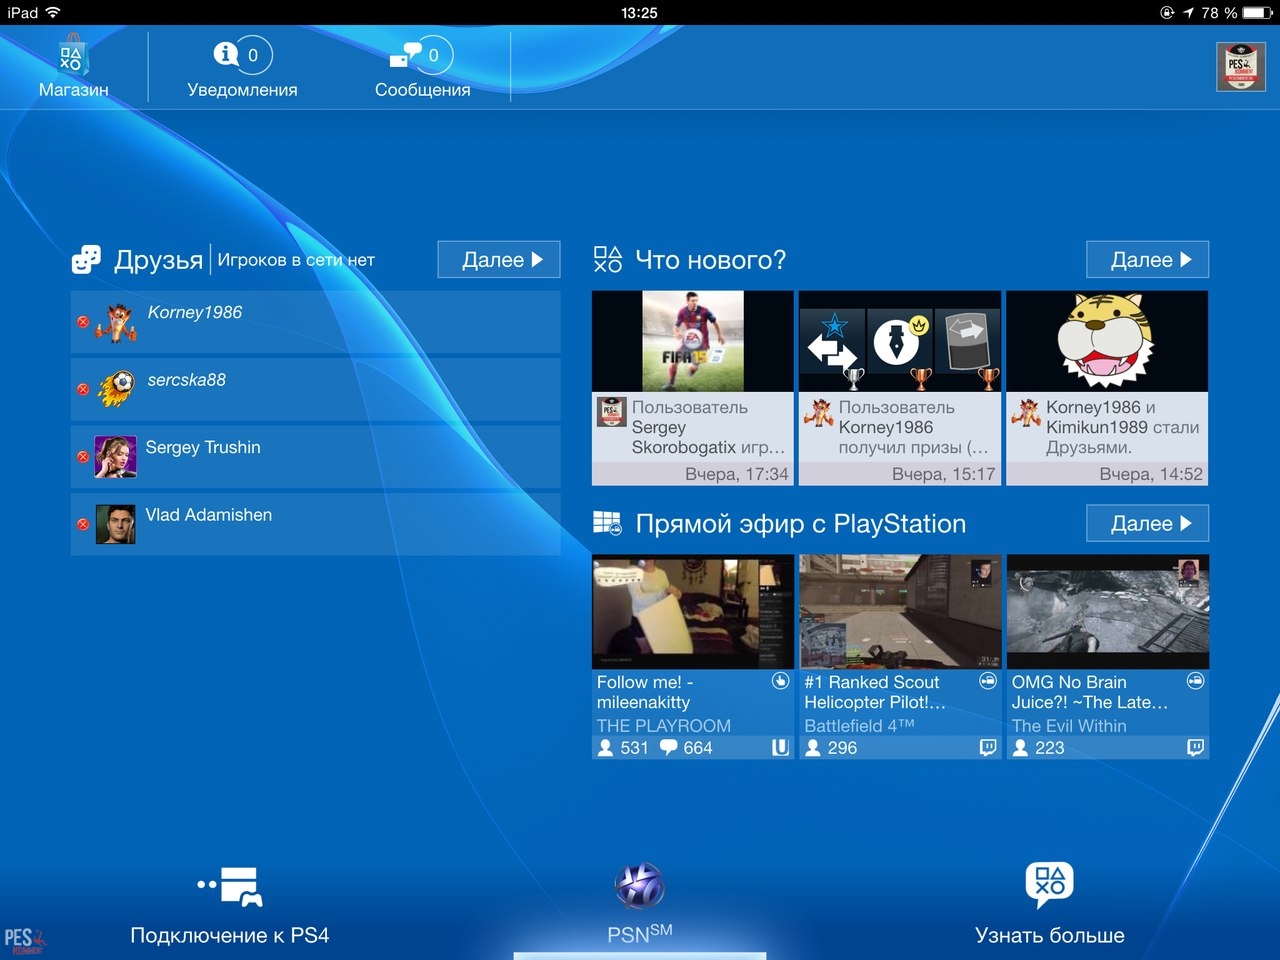Watch the Battlefield 4 Ranked Scout stream

(899, 656)
